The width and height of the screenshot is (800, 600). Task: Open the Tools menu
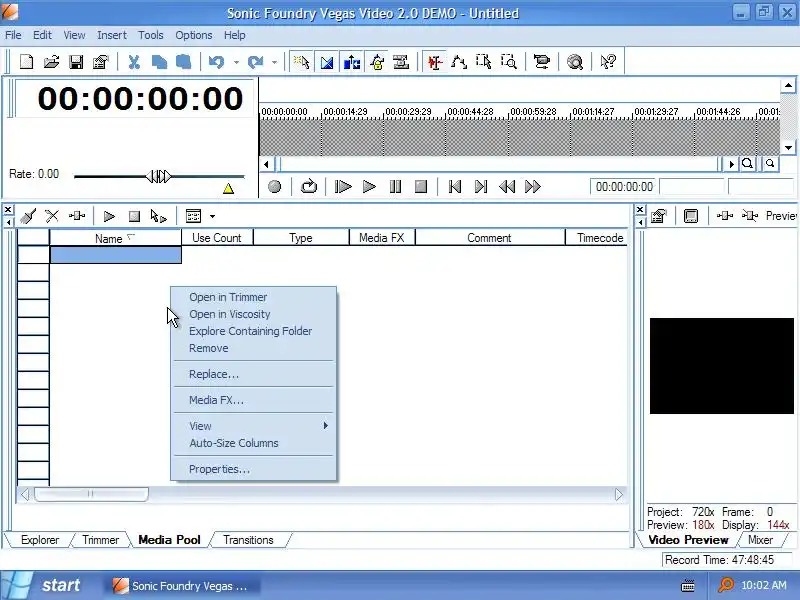pyautogui.click(x=151, y=35)
